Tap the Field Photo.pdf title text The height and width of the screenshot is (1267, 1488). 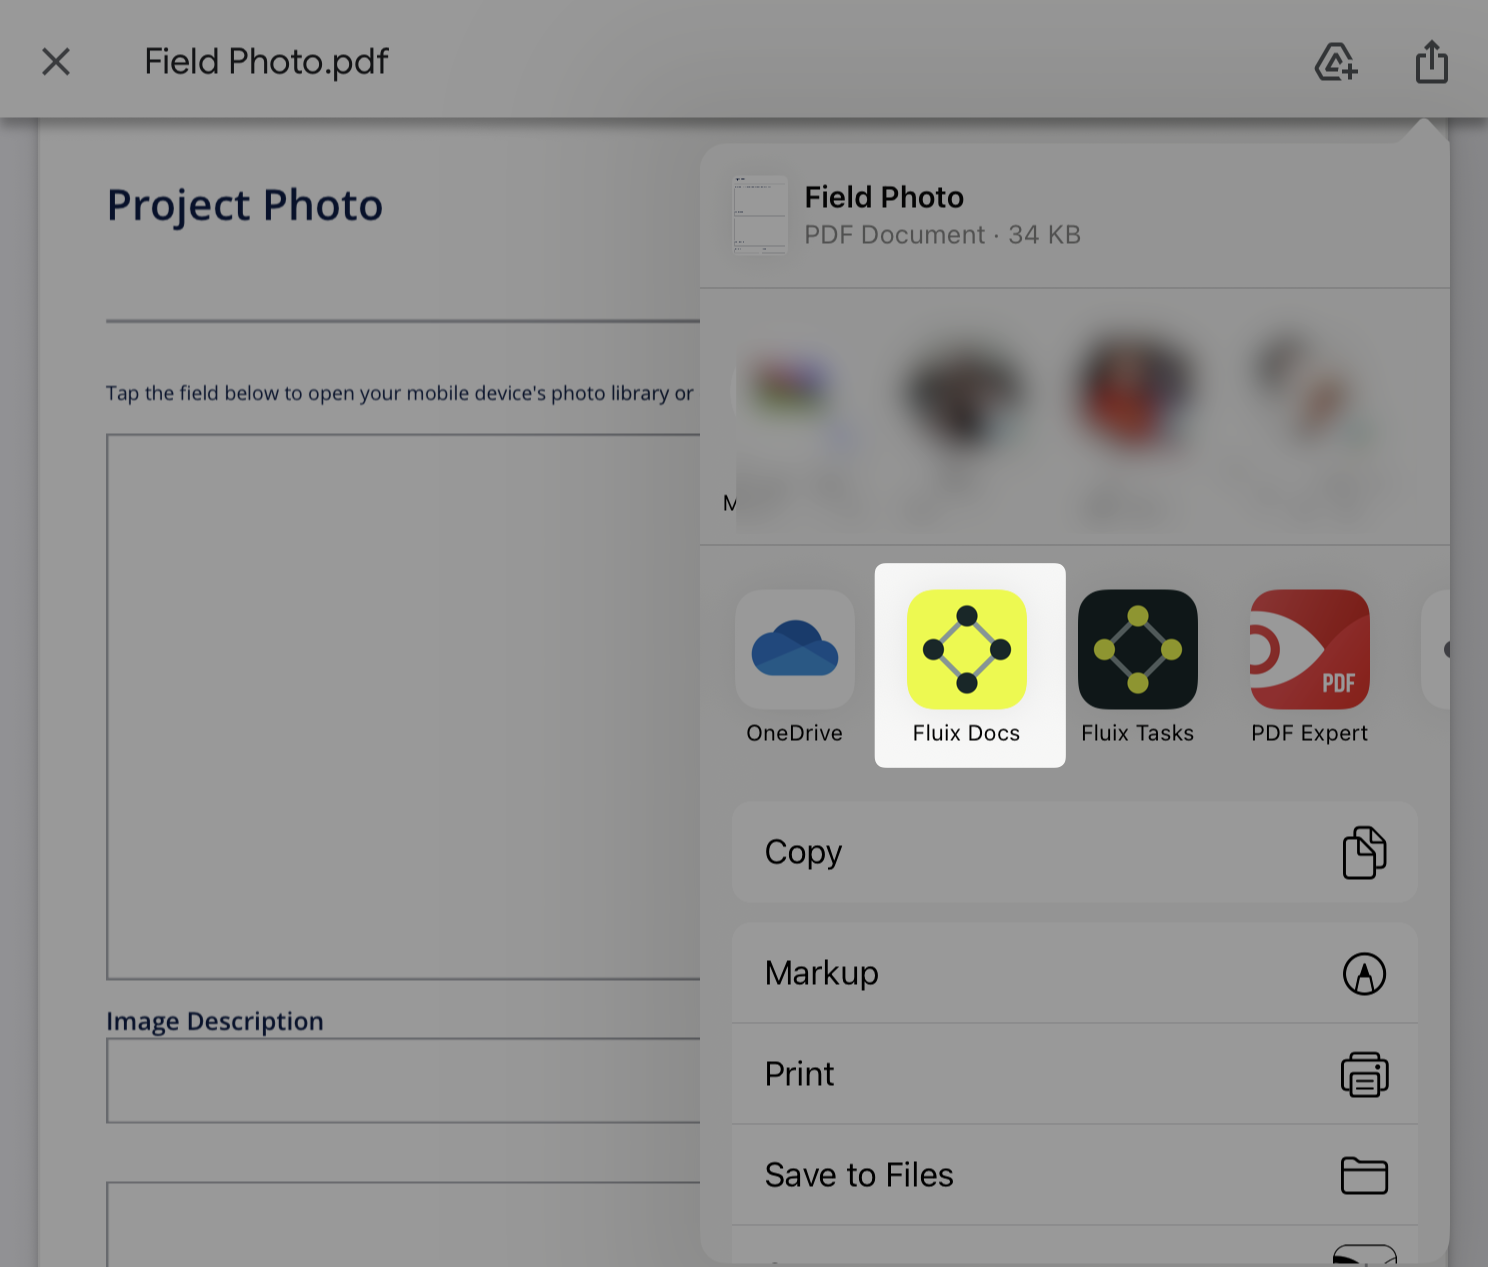point(266,62)
